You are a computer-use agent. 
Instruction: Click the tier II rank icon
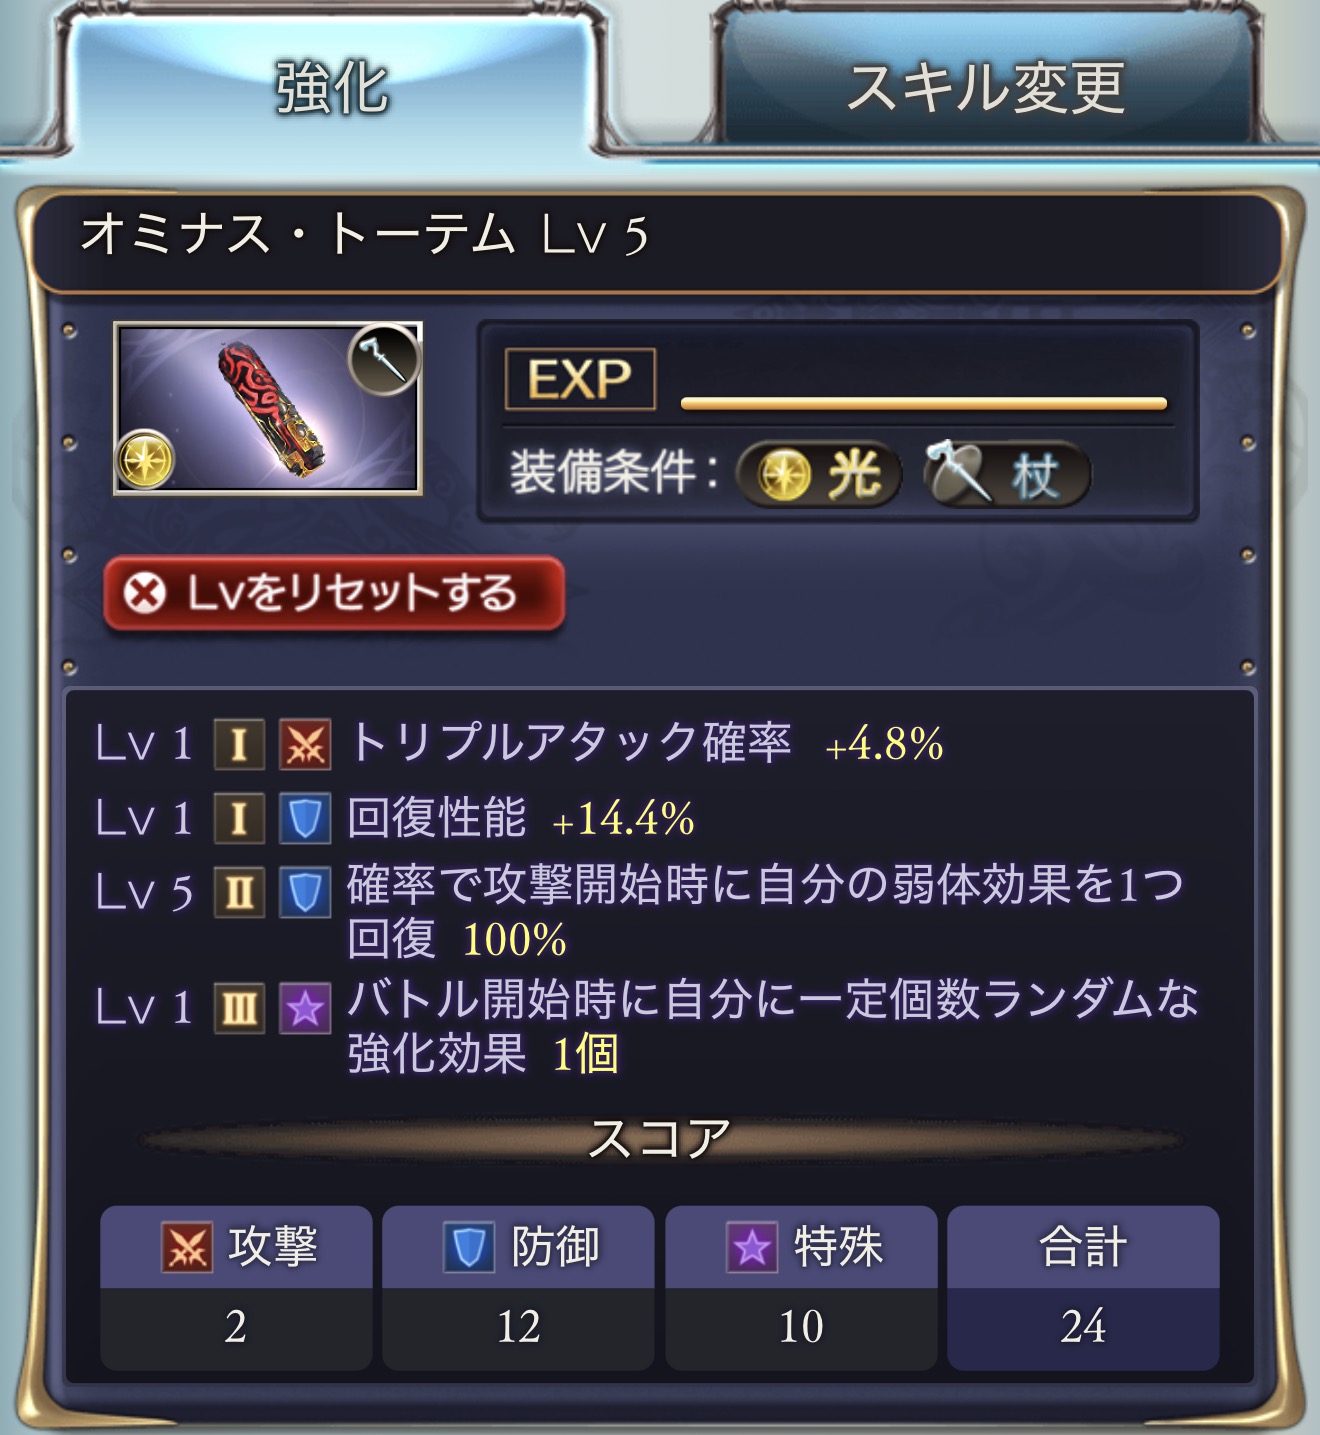pyautogui.click(x=239, y=892)
